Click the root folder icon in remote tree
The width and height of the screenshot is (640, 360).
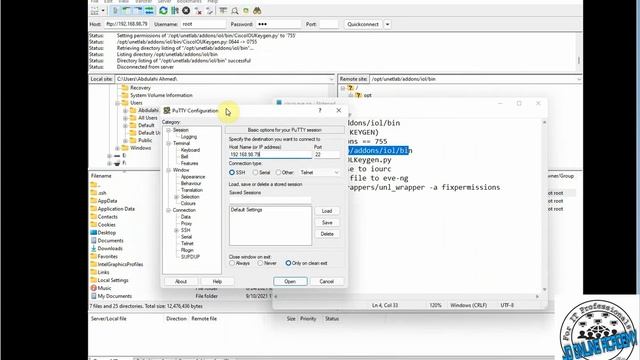click(x=350, y=88)
